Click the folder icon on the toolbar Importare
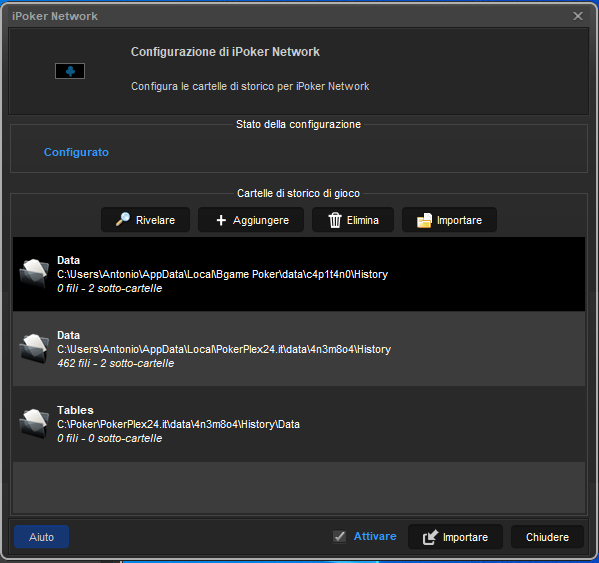The height and width of the screenshot is (563, 599). click(424, 220)
